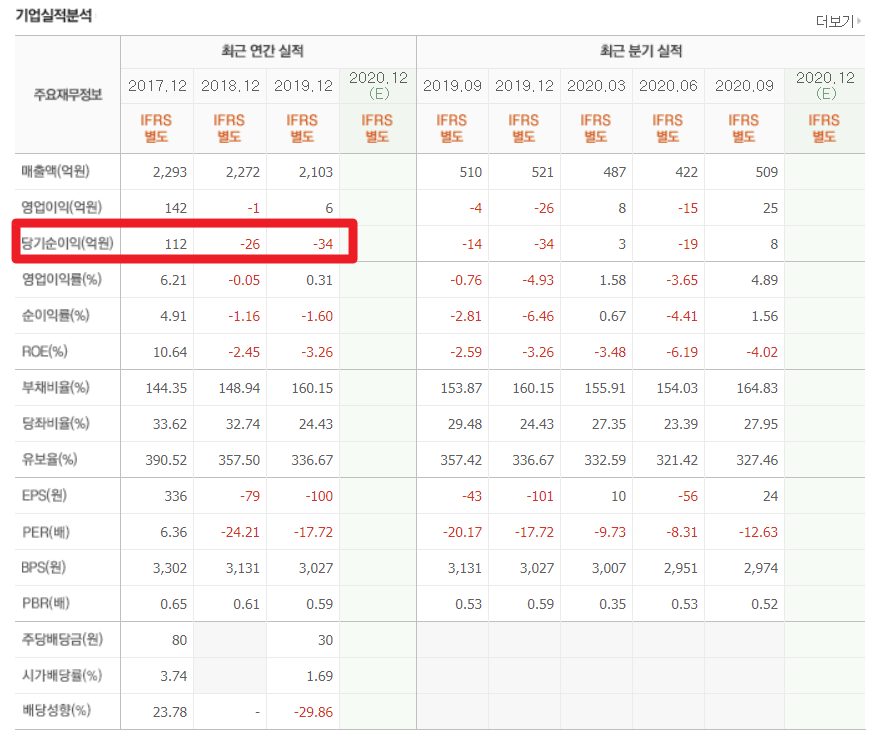Click the 2020.09 quarterly column header
The image size is (878, 743).
744,86
